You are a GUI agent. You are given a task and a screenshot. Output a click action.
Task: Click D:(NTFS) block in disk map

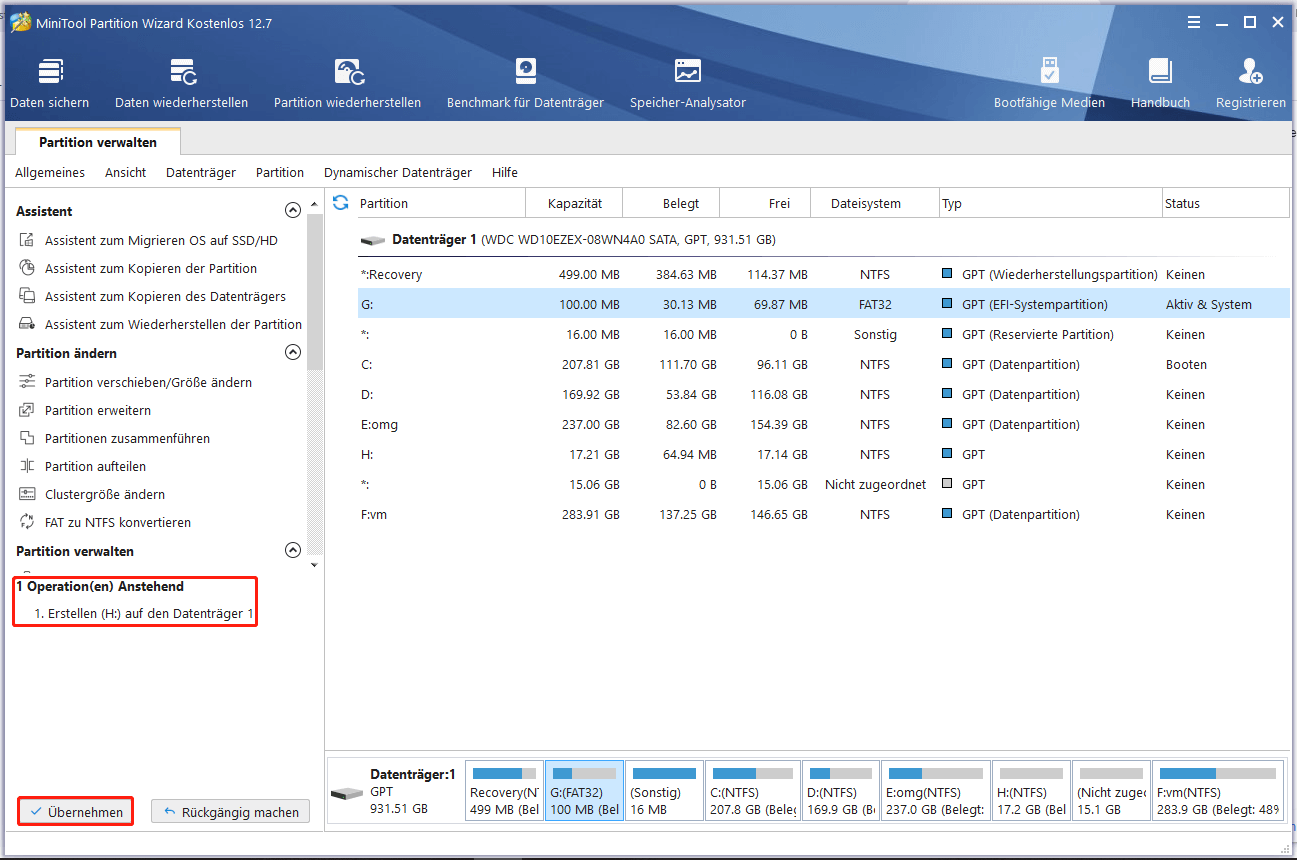click(842, 791)
